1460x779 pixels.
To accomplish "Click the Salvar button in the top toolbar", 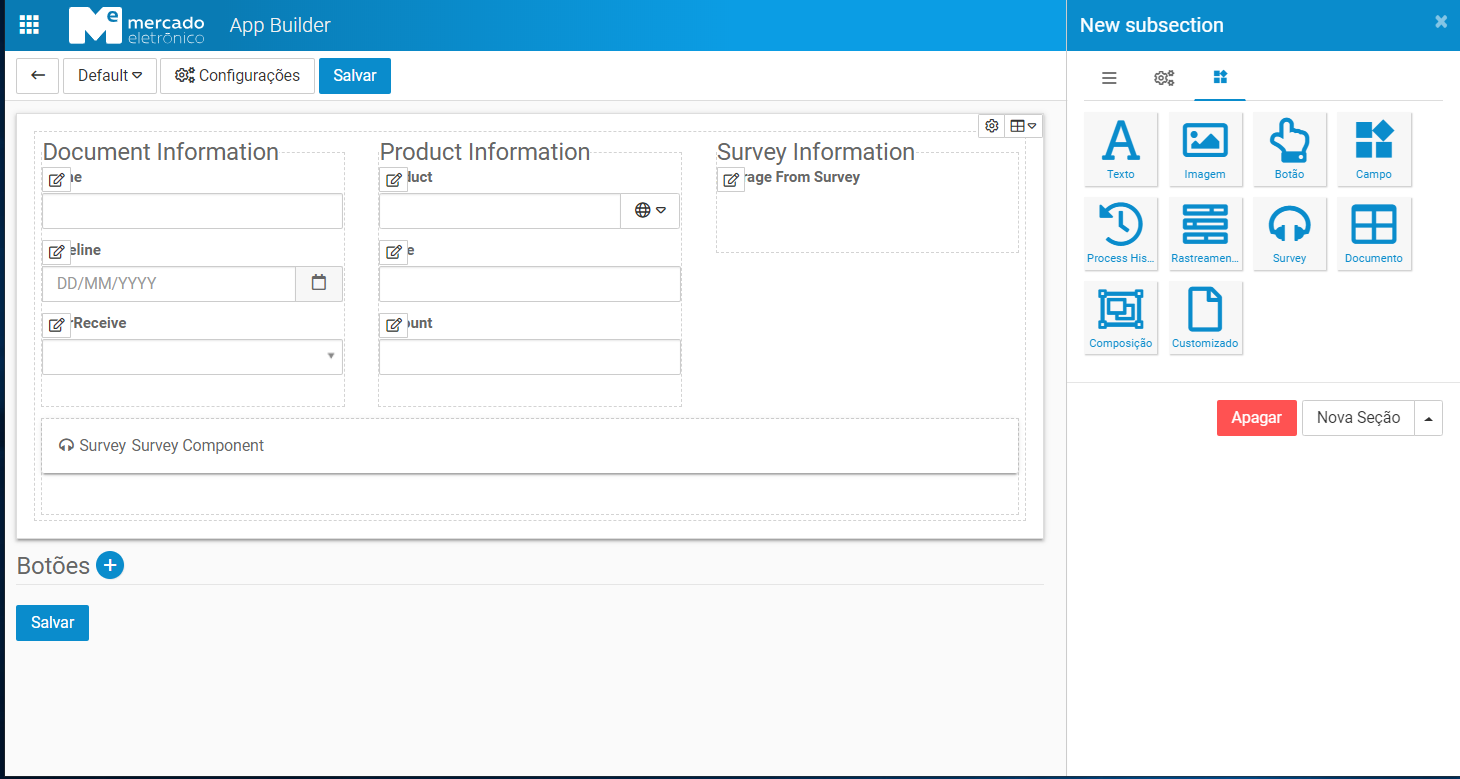I will [x=354, y=76].
